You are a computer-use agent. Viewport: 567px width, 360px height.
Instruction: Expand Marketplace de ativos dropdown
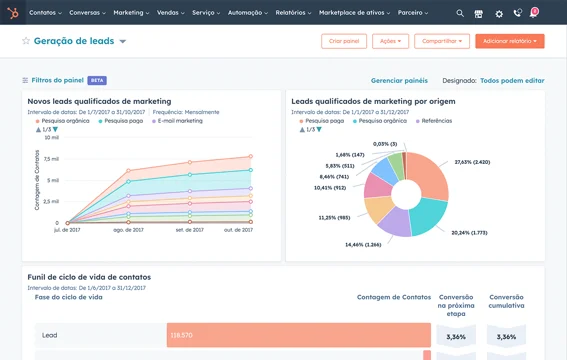[x=354, y=13]
